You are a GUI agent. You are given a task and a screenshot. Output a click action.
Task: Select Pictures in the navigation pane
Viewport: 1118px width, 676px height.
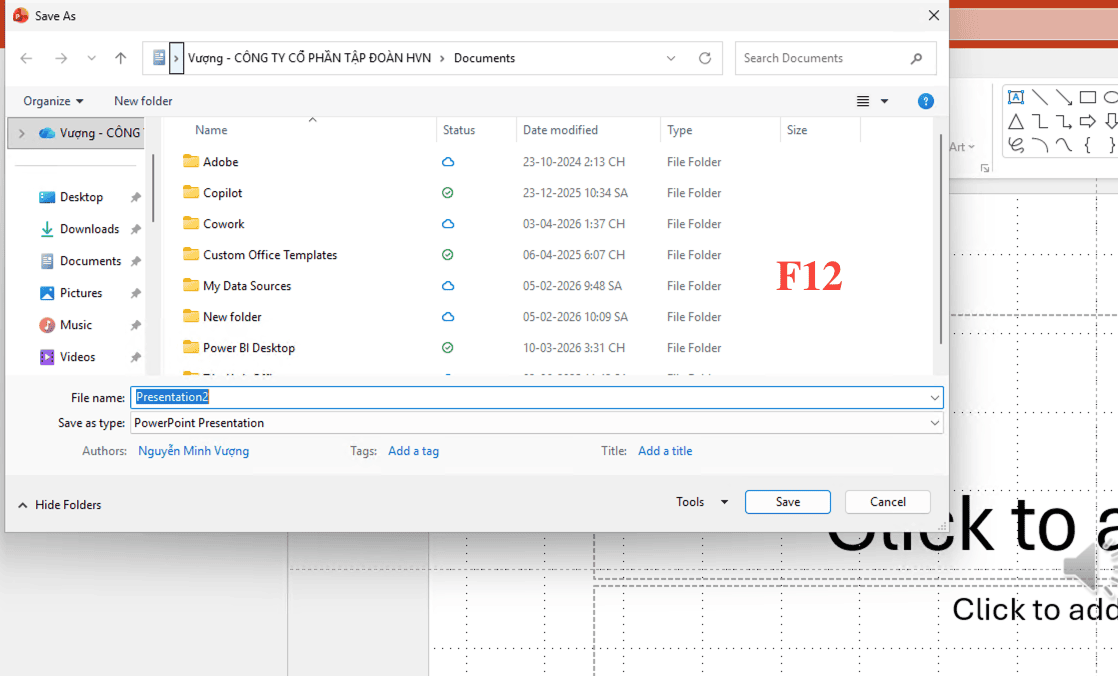tap(81, 293)
